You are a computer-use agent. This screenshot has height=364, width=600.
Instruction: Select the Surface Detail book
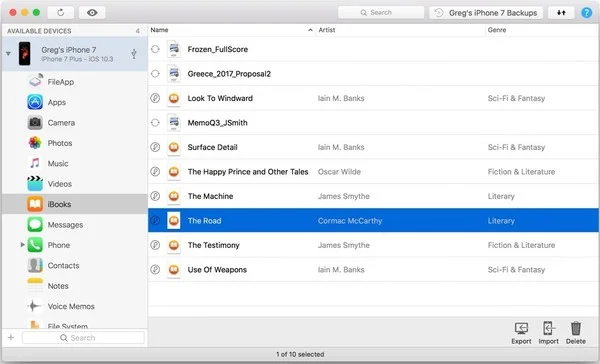point(373,147)
